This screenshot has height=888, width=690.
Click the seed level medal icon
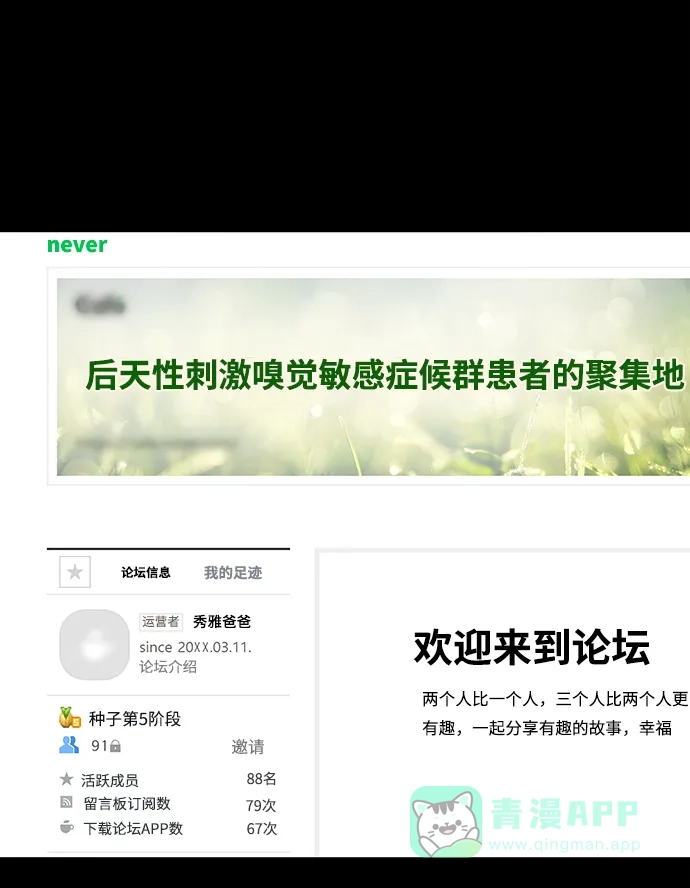[70, 718]
